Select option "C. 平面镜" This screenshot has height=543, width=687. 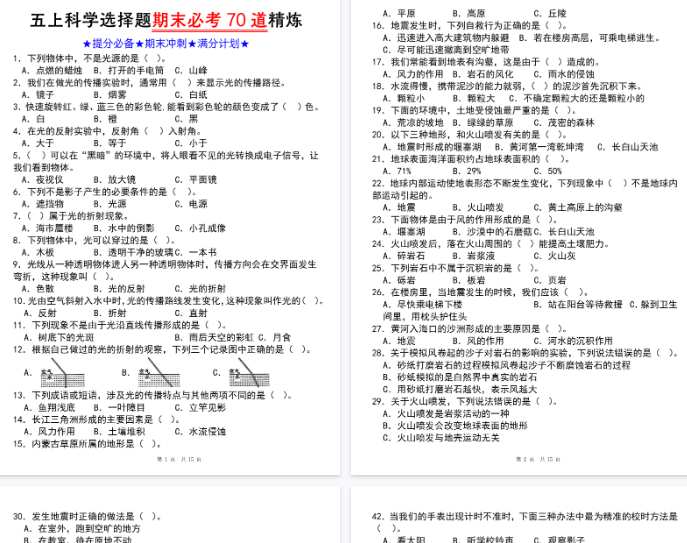[195, 180]
